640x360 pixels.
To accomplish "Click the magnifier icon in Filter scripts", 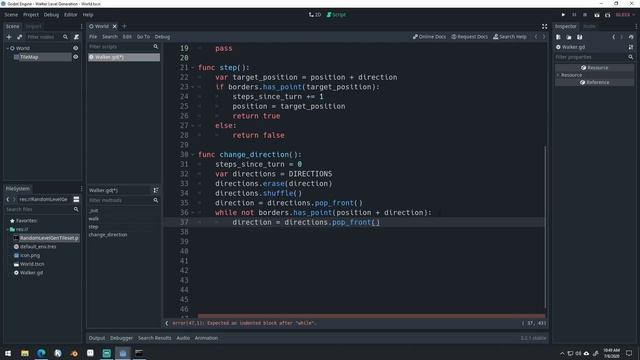I will coord(156,47).
